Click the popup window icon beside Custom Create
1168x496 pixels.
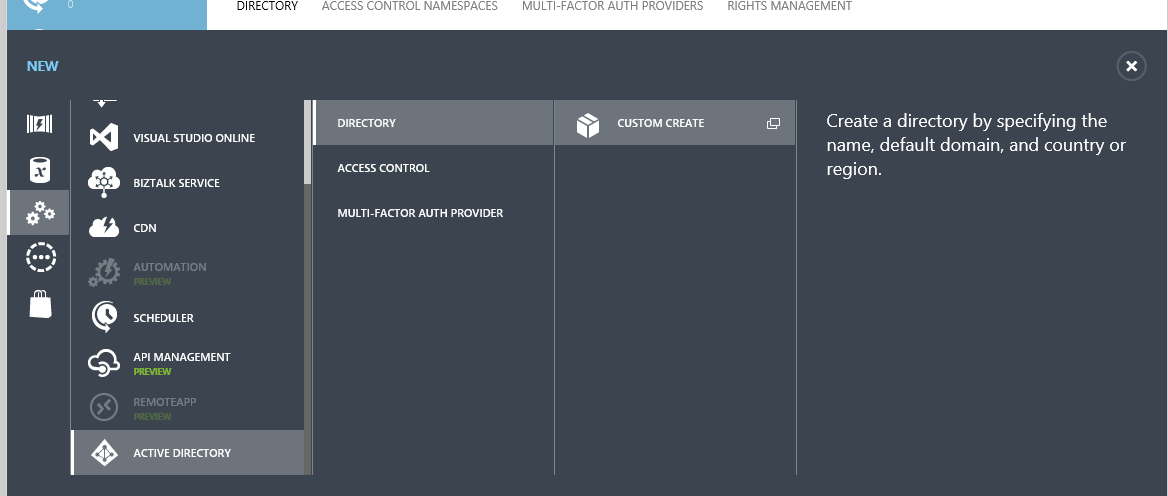773,124
